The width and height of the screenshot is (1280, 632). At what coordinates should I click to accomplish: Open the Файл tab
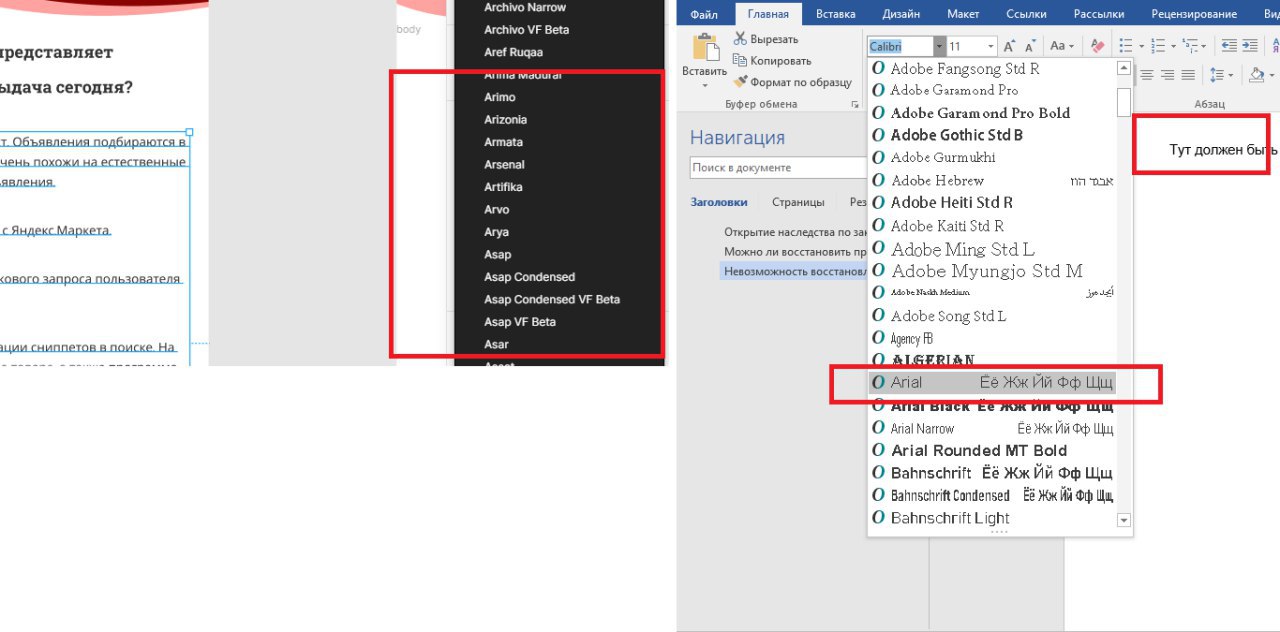point(704,14)
